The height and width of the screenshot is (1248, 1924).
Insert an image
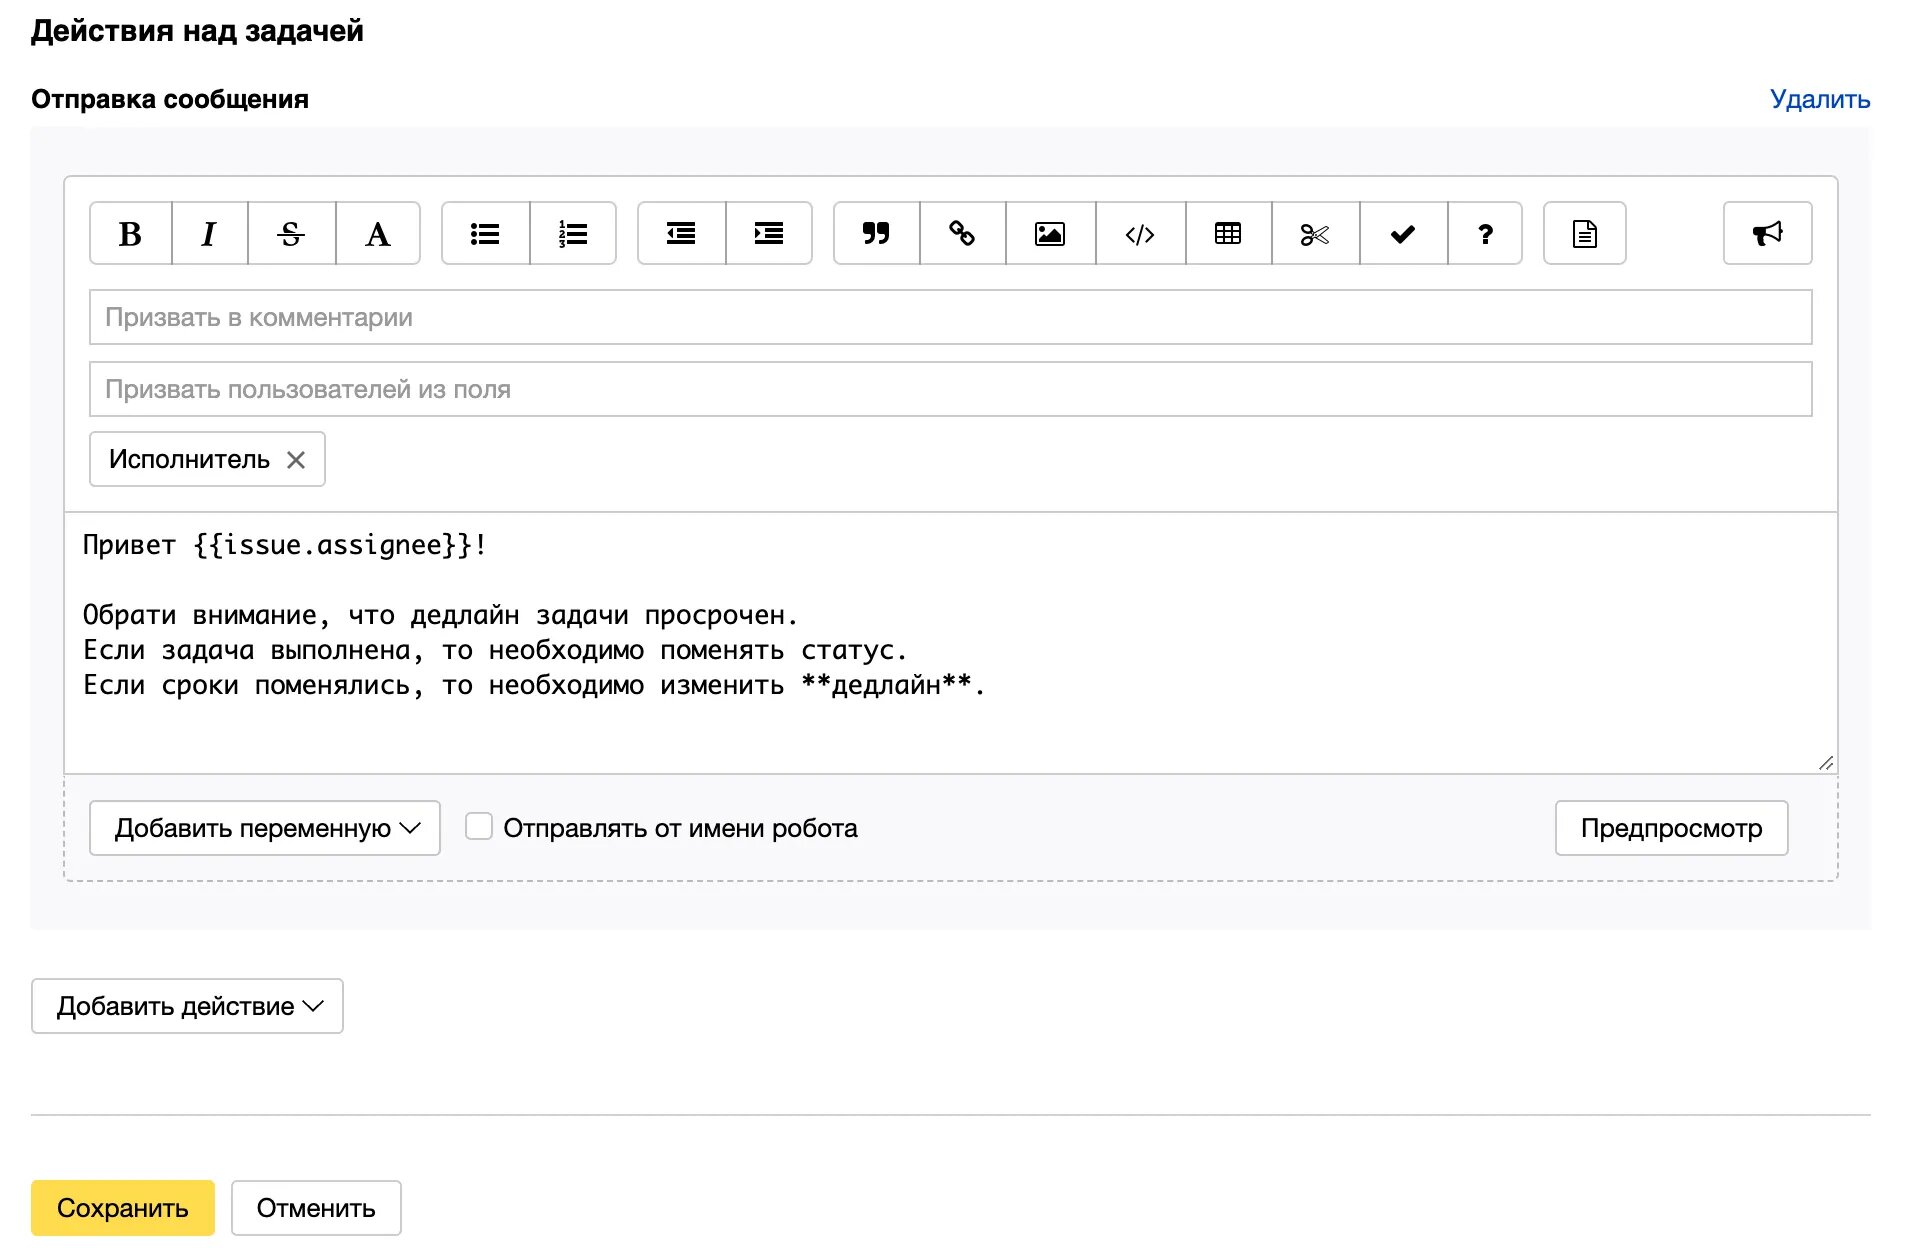[1049, 234]
